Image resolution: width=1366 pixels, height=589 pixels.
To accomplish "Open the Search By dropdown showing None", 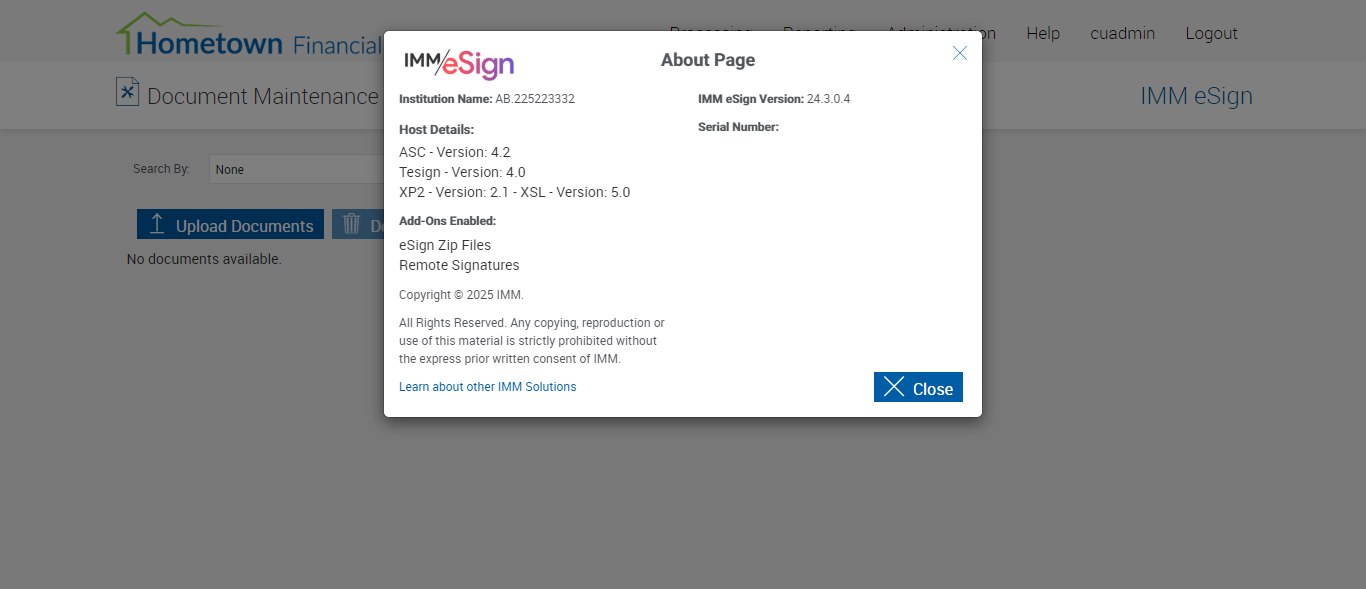I will (x=296, y=169).
